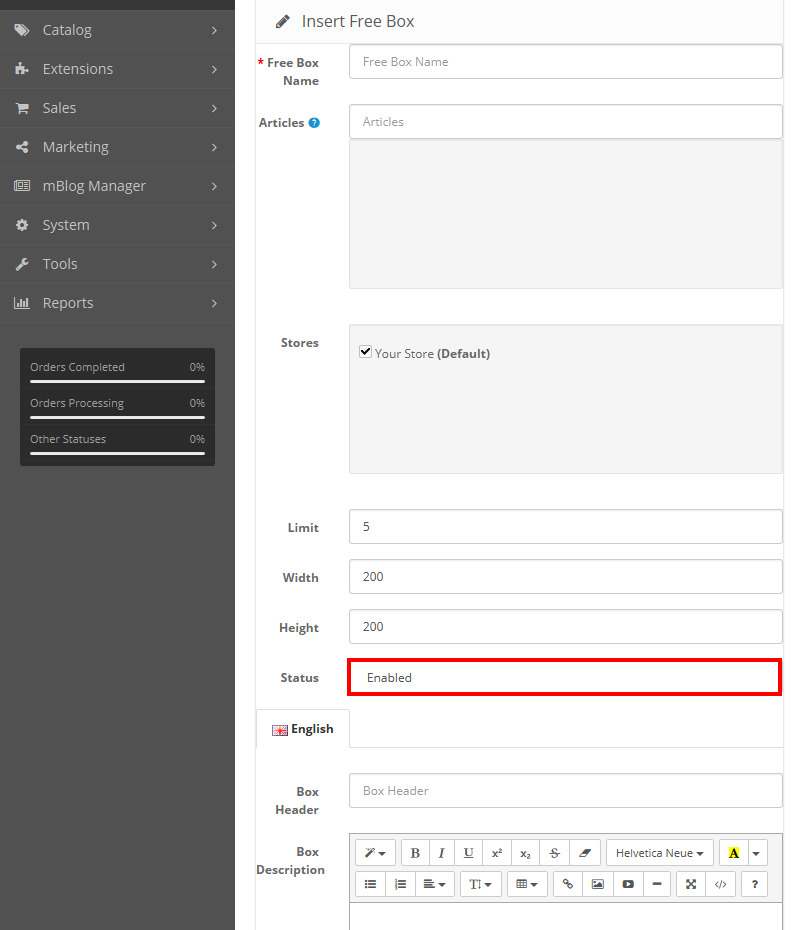Uncheck Your Store (Default) checkbox

366,352
